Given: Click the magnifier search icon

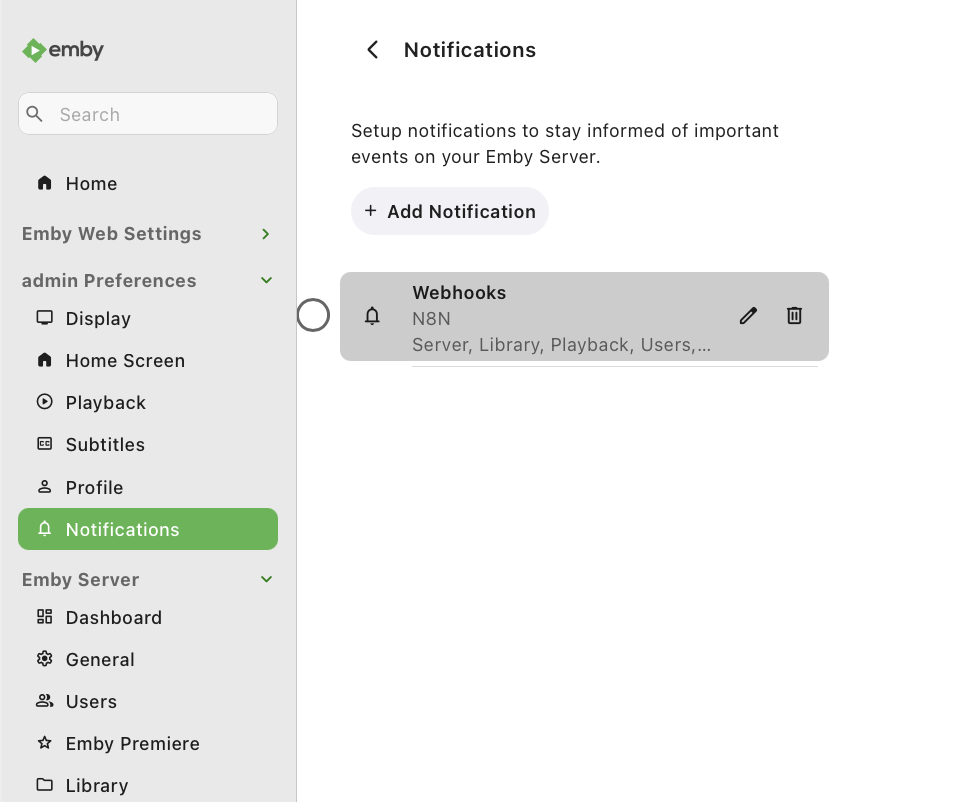Looking at the screenshot, I should 35,114.
